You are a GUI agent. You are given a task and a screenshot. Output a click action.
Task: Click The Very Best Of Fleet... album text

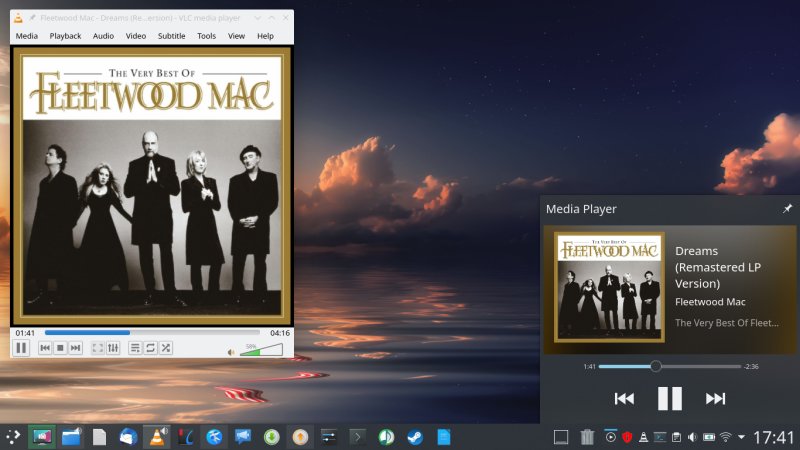pos(727,323)
